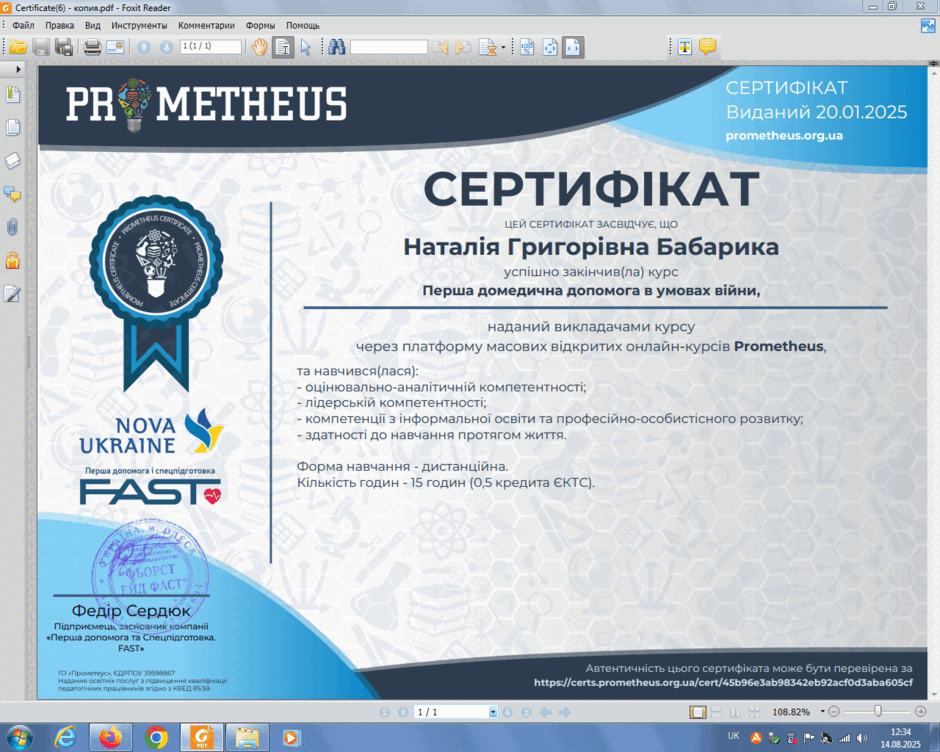Image resolution: width=940 pixels, height=752 pixels.
Task: Open the Инструменты menu
Action: pyautogui.click(x=139, y=25)
